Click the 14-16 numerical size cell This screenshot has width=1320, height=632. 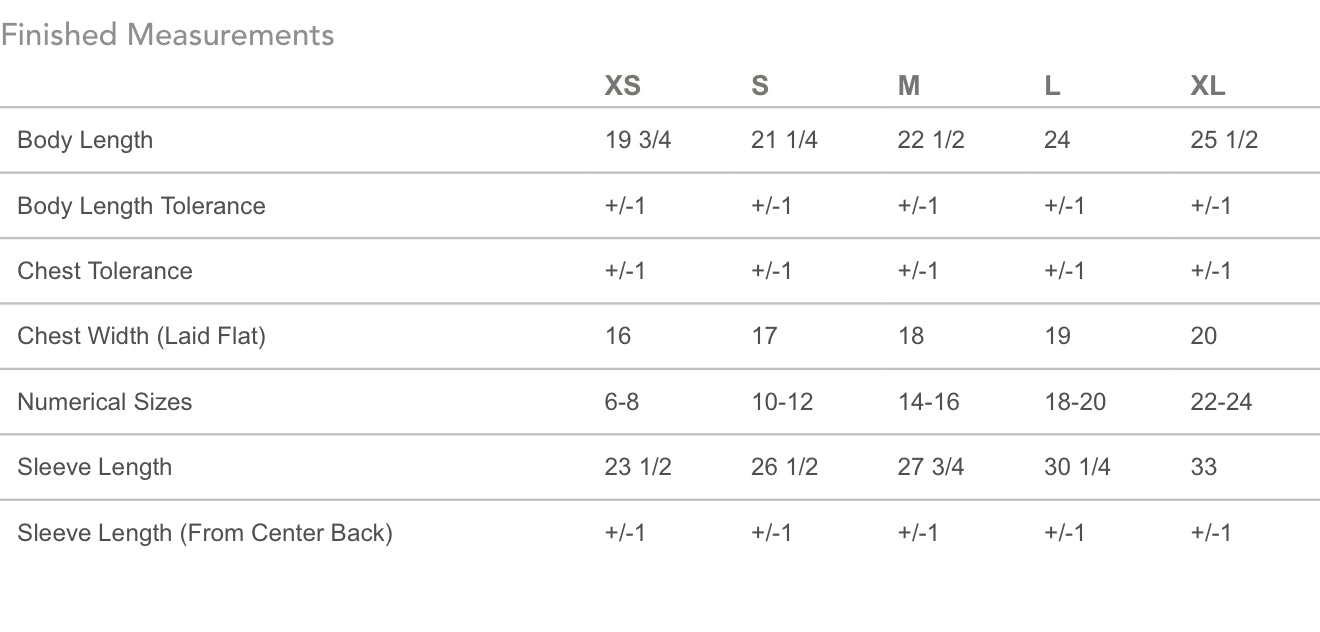coord(928,402)
